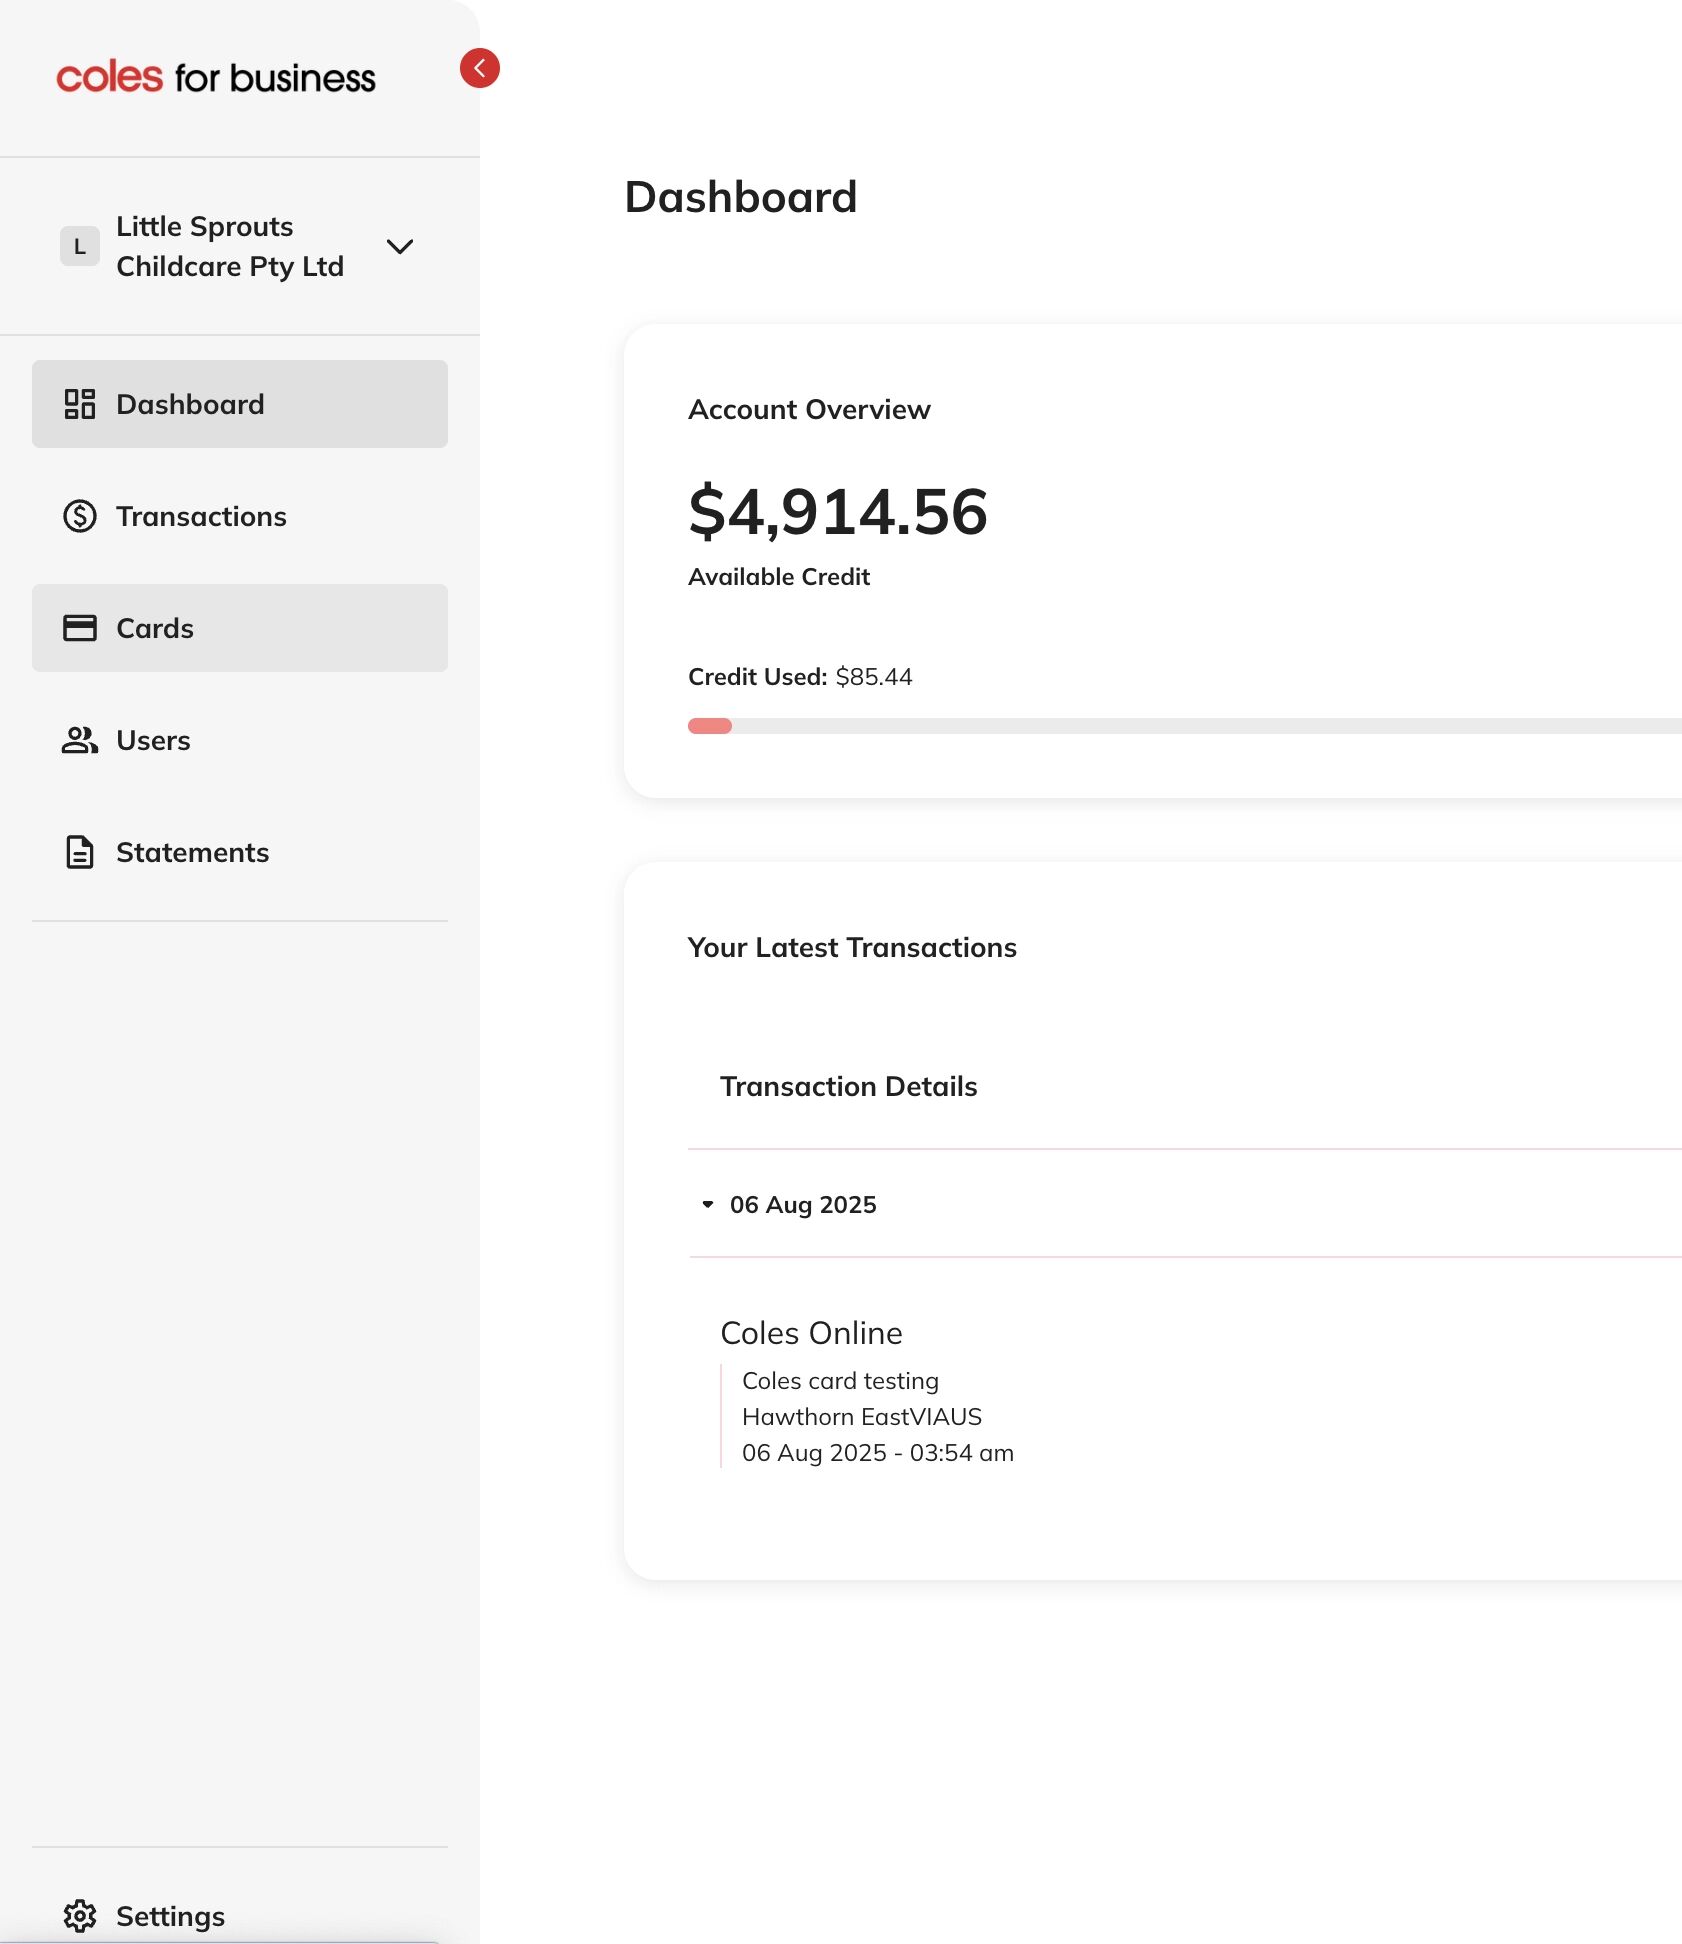Click the Dashboard grid icon
This screenshot has height=1944, width=1682.
coord(80,404)
